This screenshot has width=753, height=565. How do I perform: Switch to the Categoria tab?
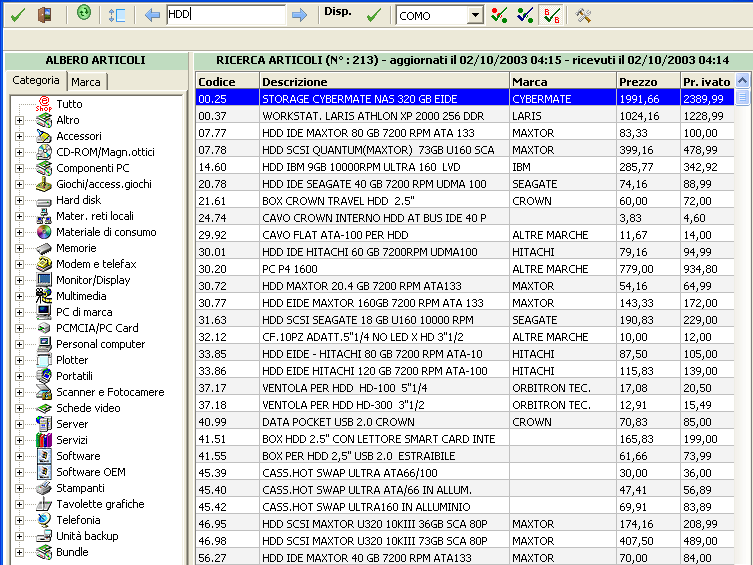tap(36, 80)
